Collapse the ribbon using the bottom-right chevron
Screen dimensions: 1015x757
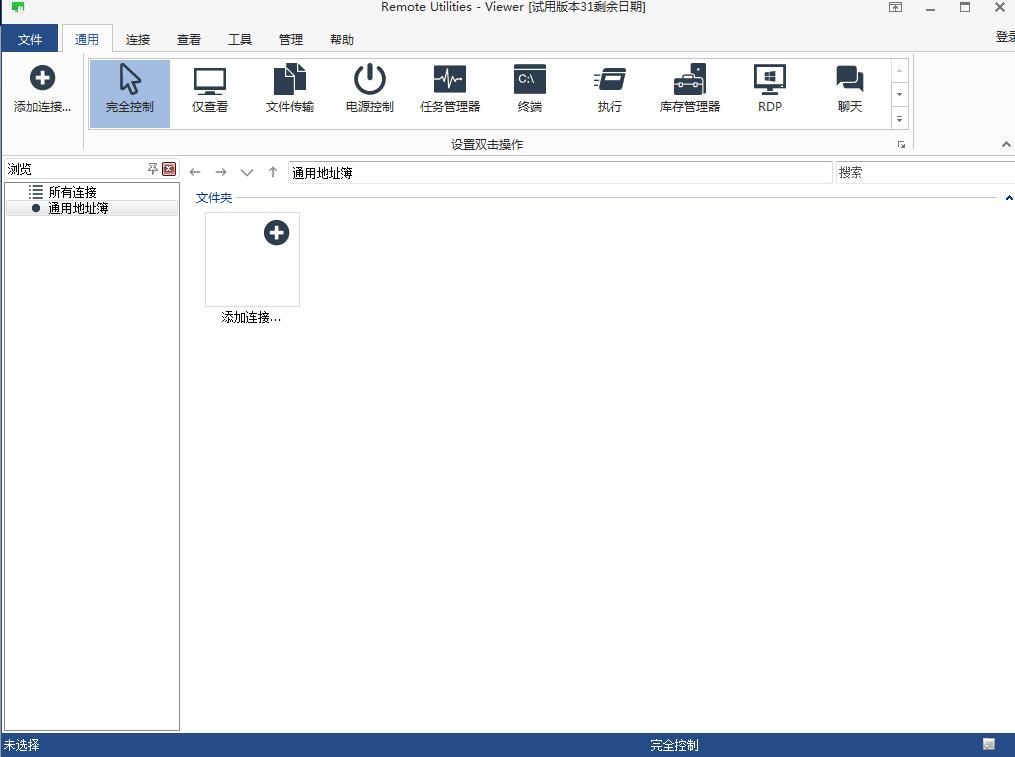pyautogui.click(x=1007, y=143)
